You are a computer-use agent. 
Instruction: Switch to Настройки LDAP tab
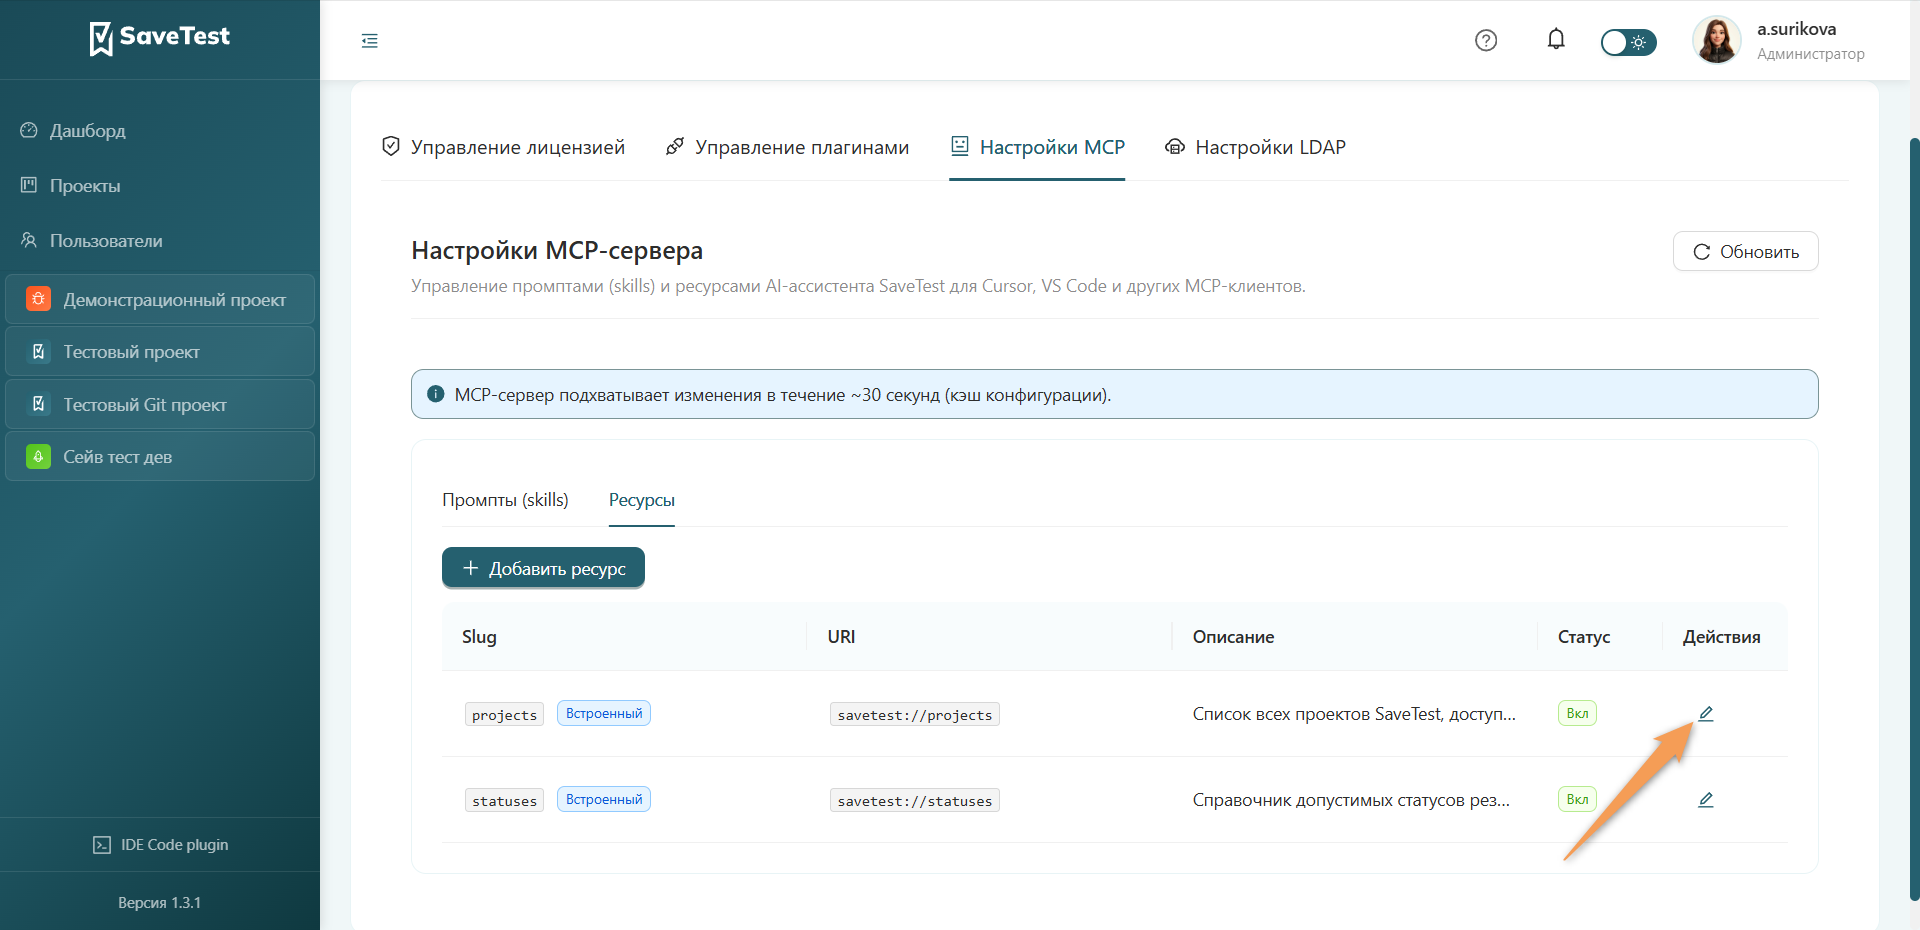1255,148
